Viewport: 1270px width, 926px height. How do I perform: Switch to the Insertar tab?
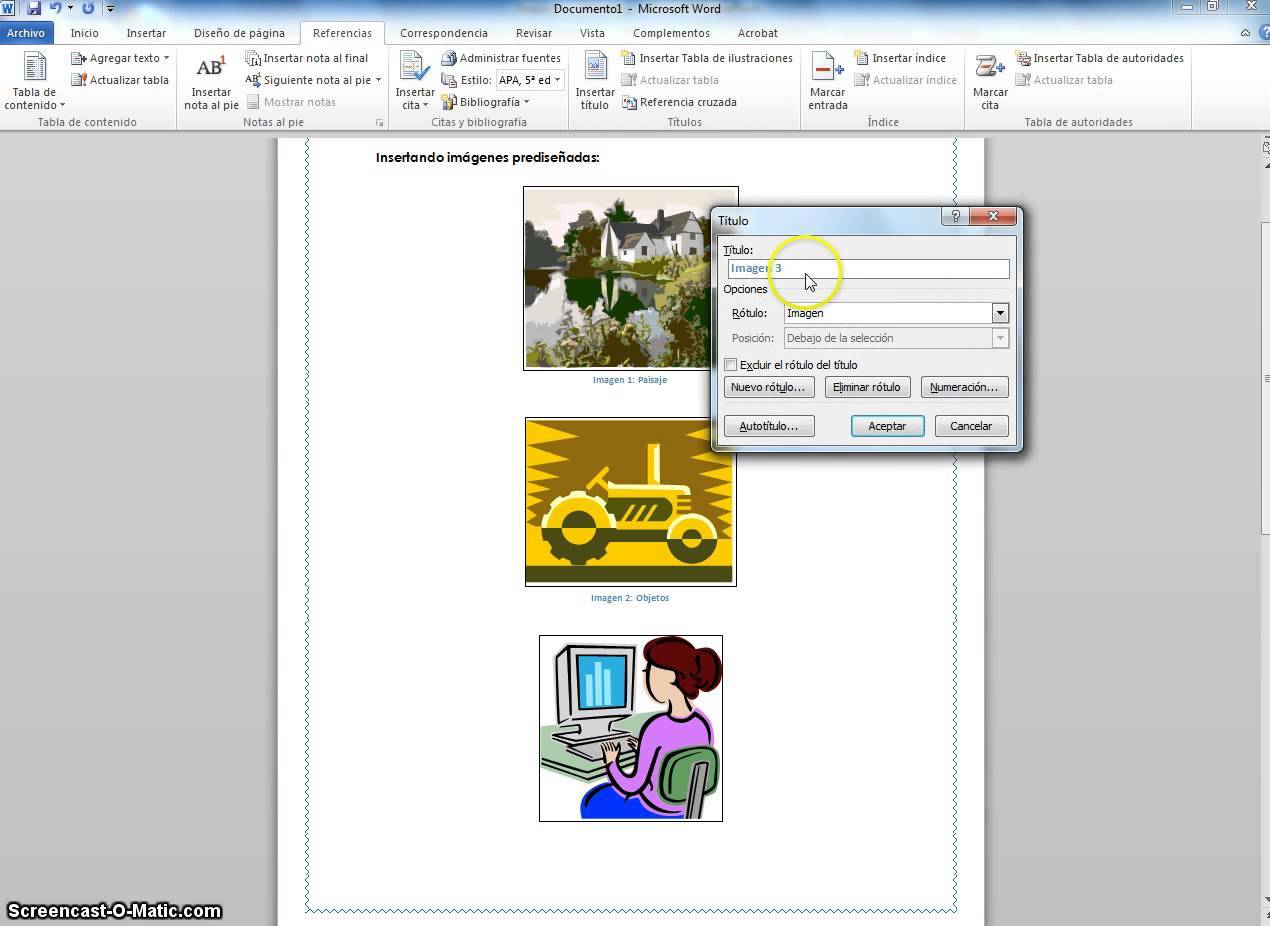pyautogui.click(x=146, y=33)
